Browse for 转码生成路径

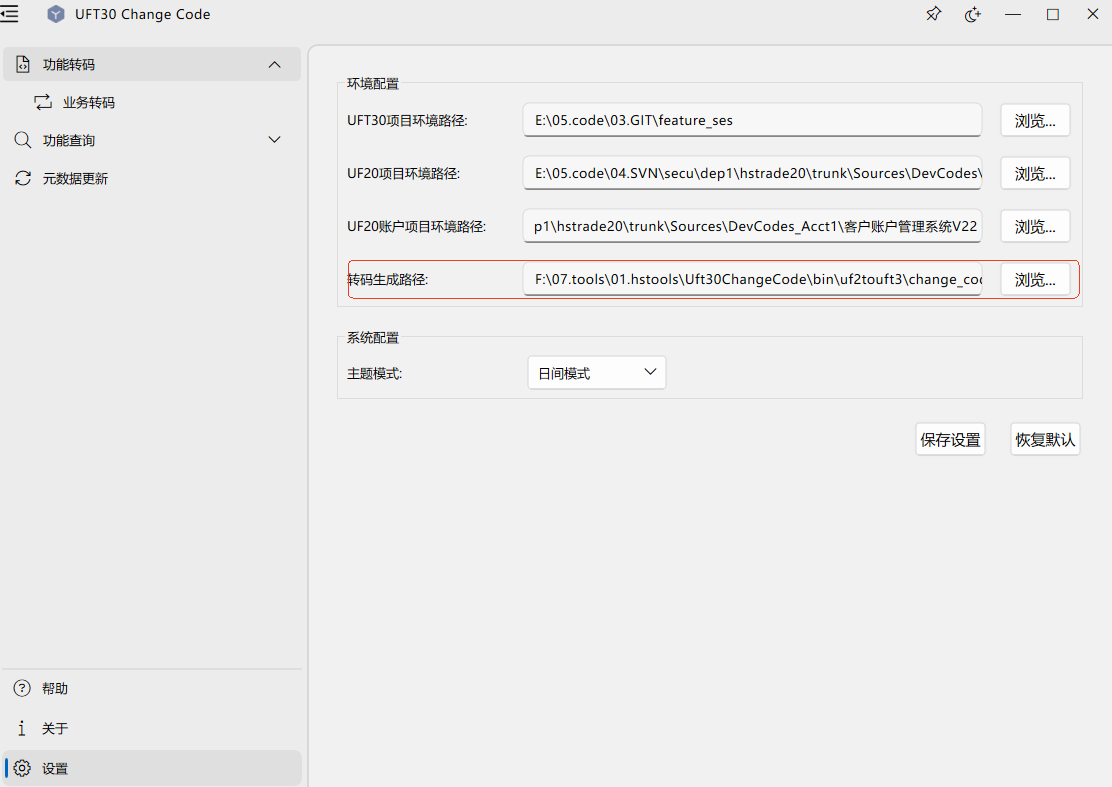point(1035,280)
